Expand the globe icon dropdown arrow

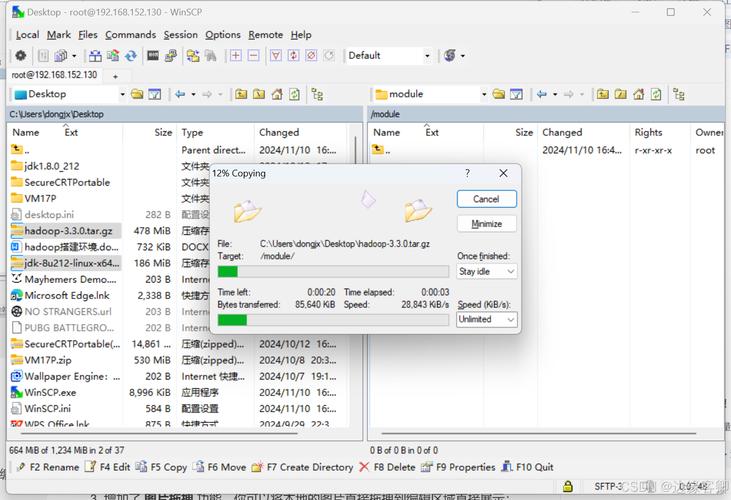pos(462,56)
